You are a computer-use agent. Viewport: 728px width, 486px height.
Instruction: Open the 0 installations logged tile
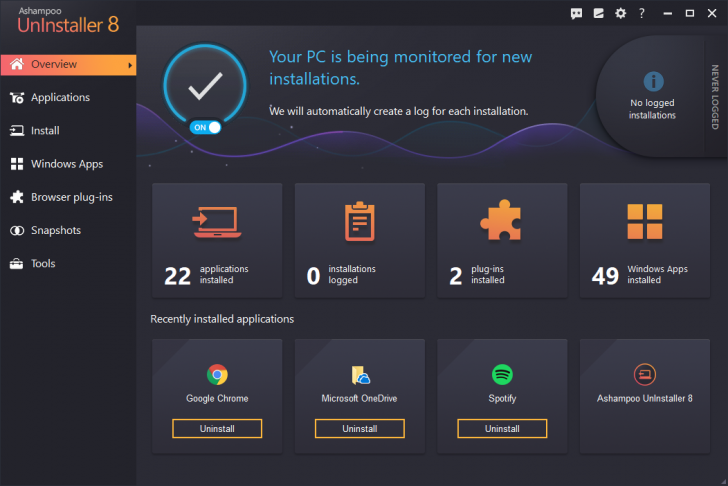(359, 240)
